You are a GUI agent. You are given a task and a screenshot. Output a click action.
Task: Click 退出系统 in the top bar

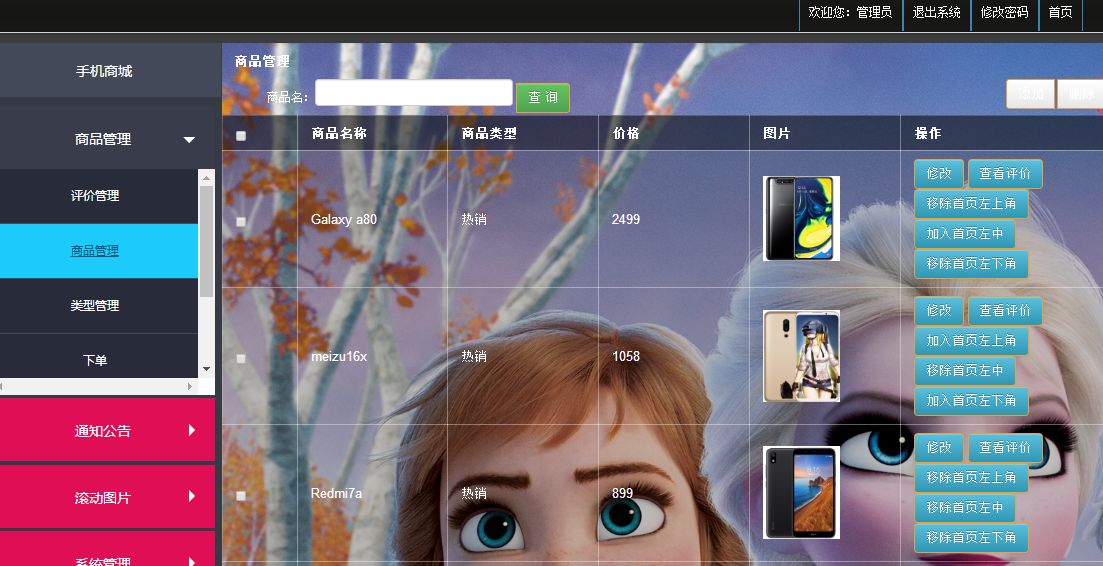pos(936,12)
